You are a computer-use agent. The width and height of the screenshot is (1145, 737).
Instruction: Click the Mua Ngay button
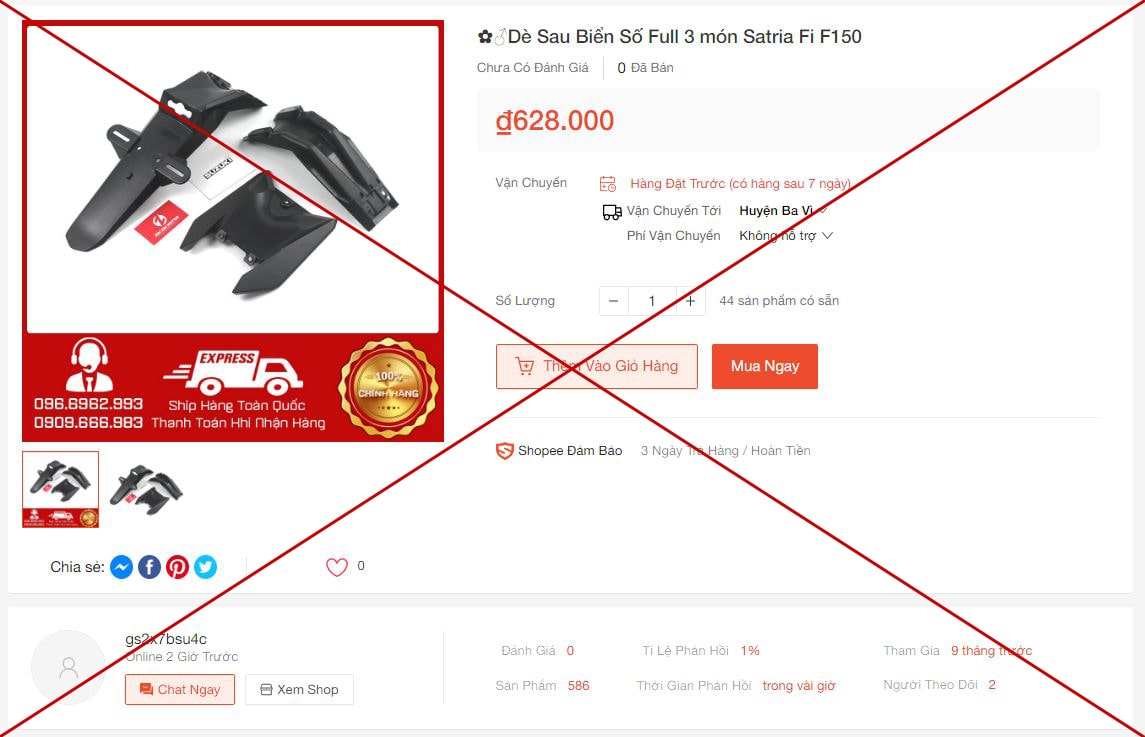[x=765, y=366]
